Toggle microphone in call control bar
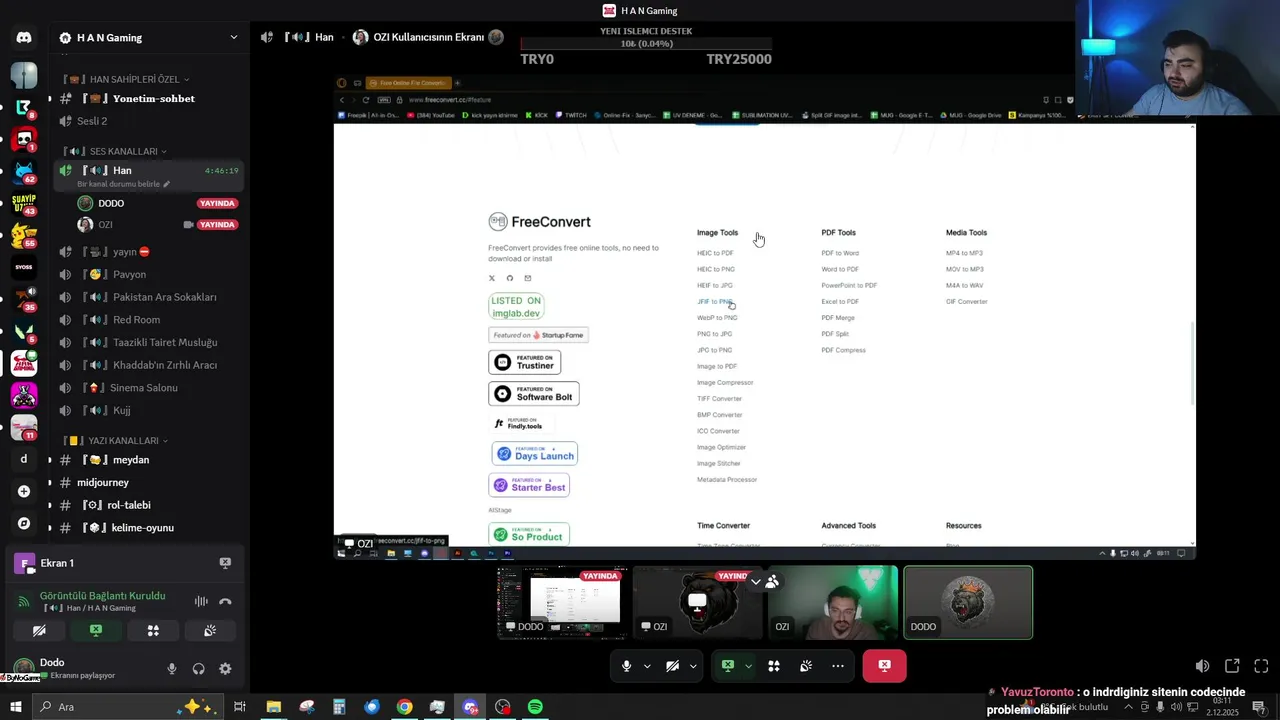 (x=626, y=666)
